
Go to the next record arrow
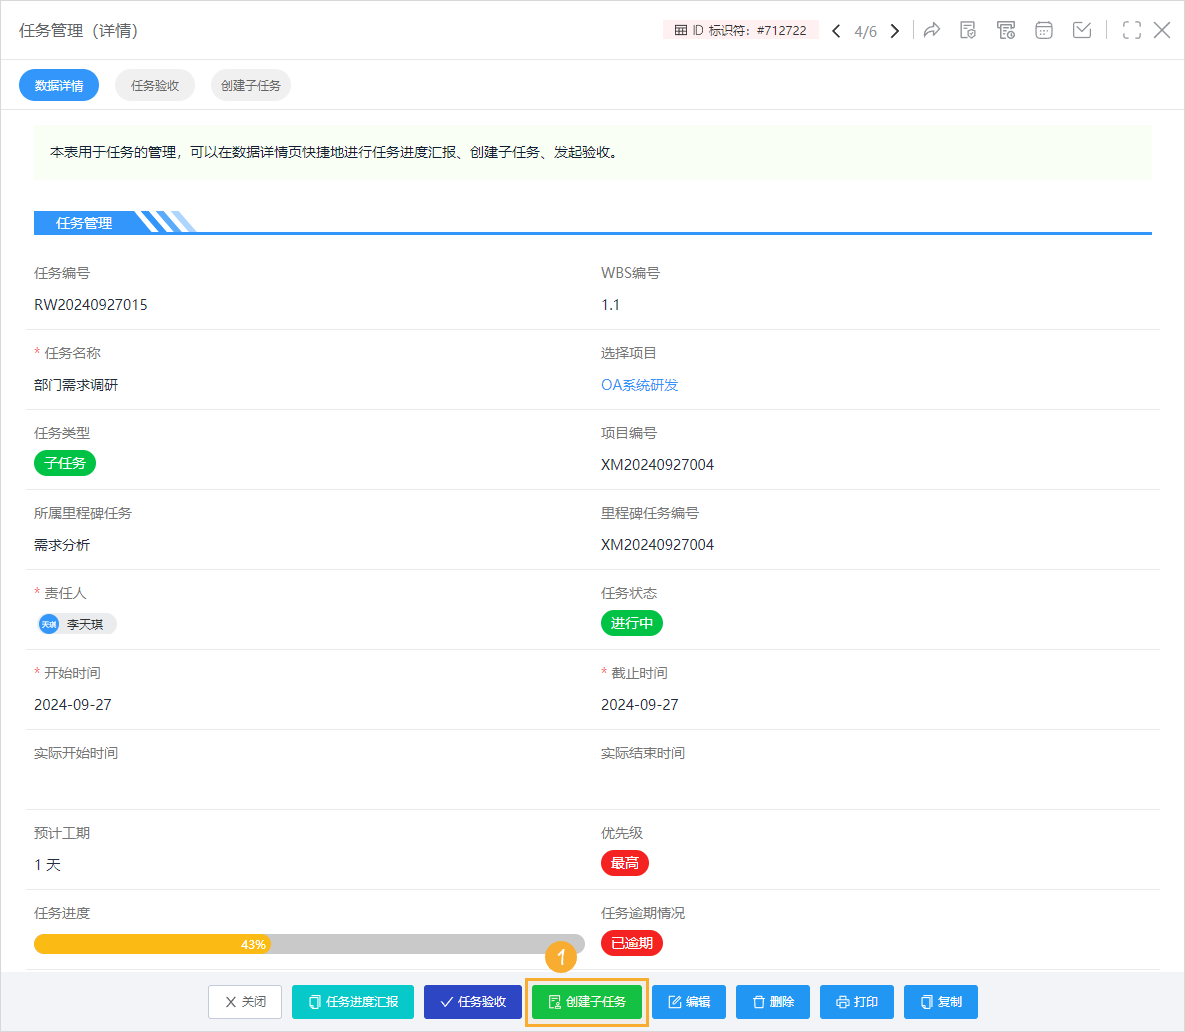pyautogui.click(x=895, y=31)
